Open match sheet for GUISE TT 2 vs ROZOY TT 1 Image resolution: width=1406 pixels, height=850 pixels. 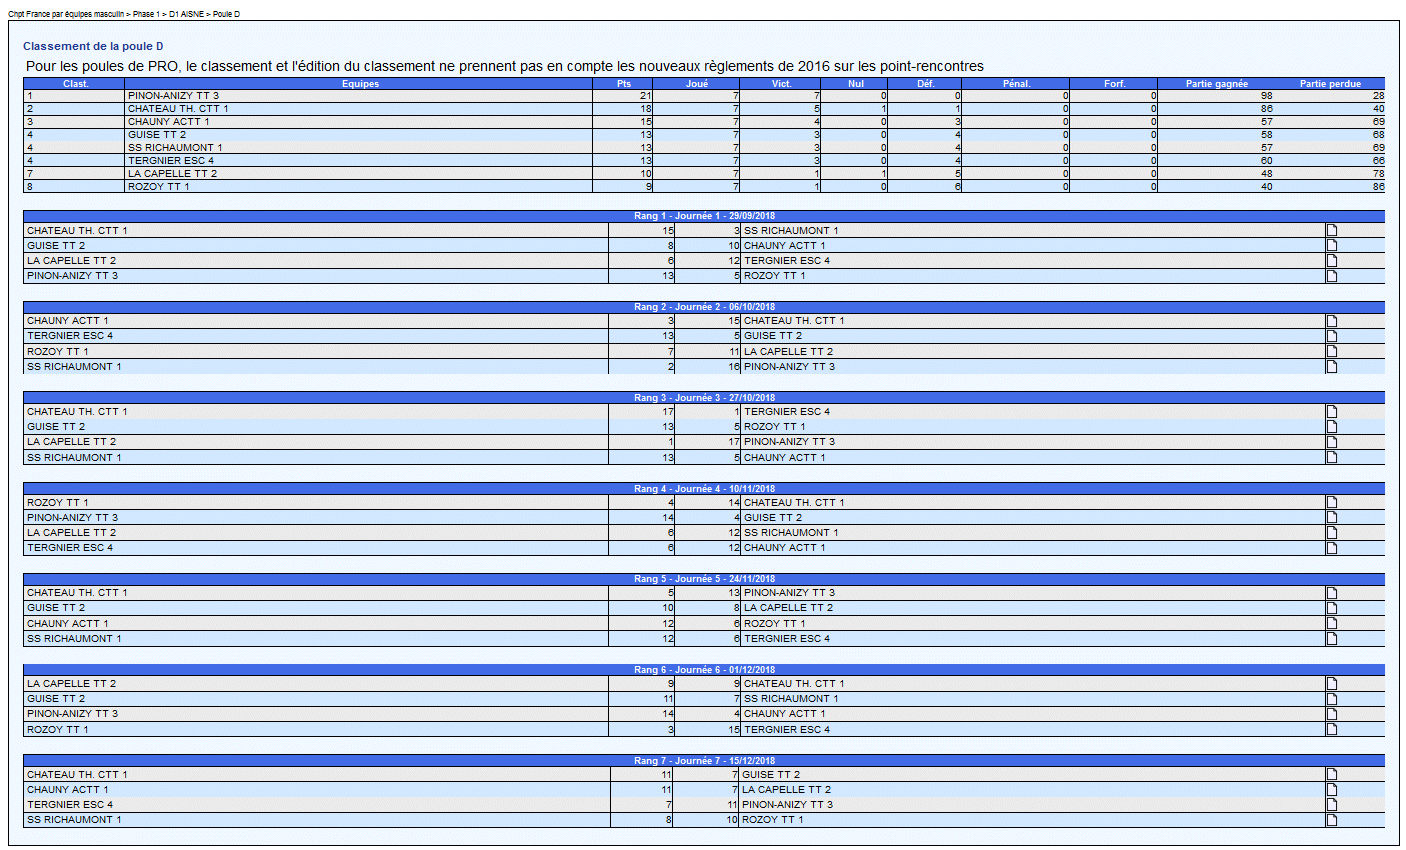pos(1331,426)
